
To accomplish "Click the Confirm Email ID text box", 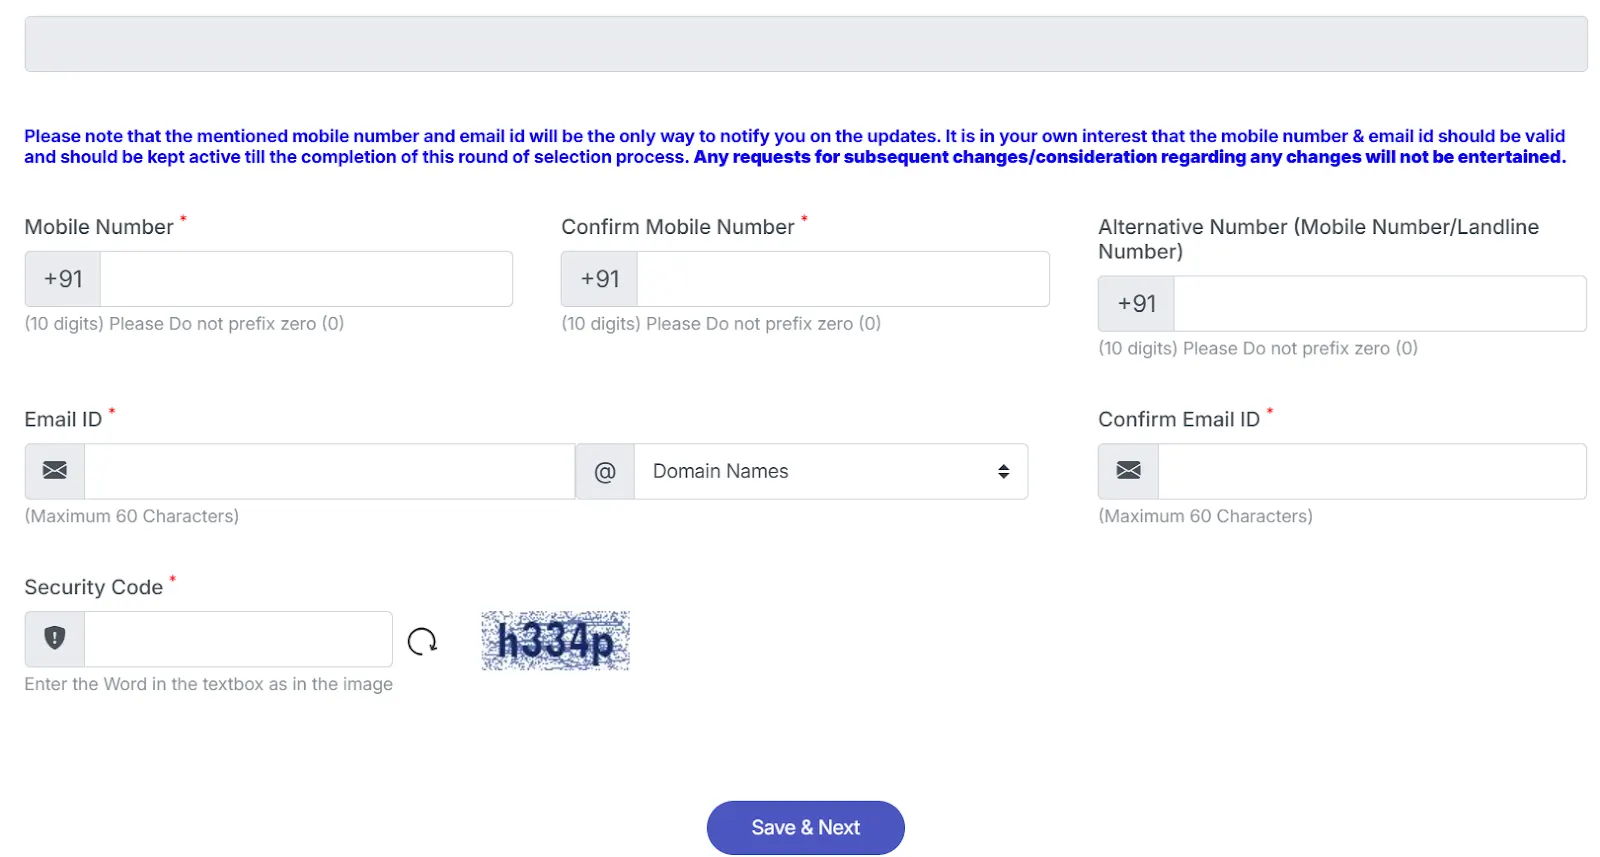I will (x=1372, y=471).
